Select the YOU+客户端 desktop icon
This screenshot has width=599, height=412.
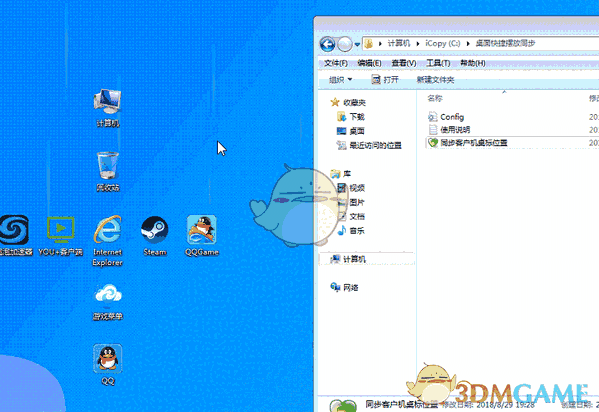point(60,235)
